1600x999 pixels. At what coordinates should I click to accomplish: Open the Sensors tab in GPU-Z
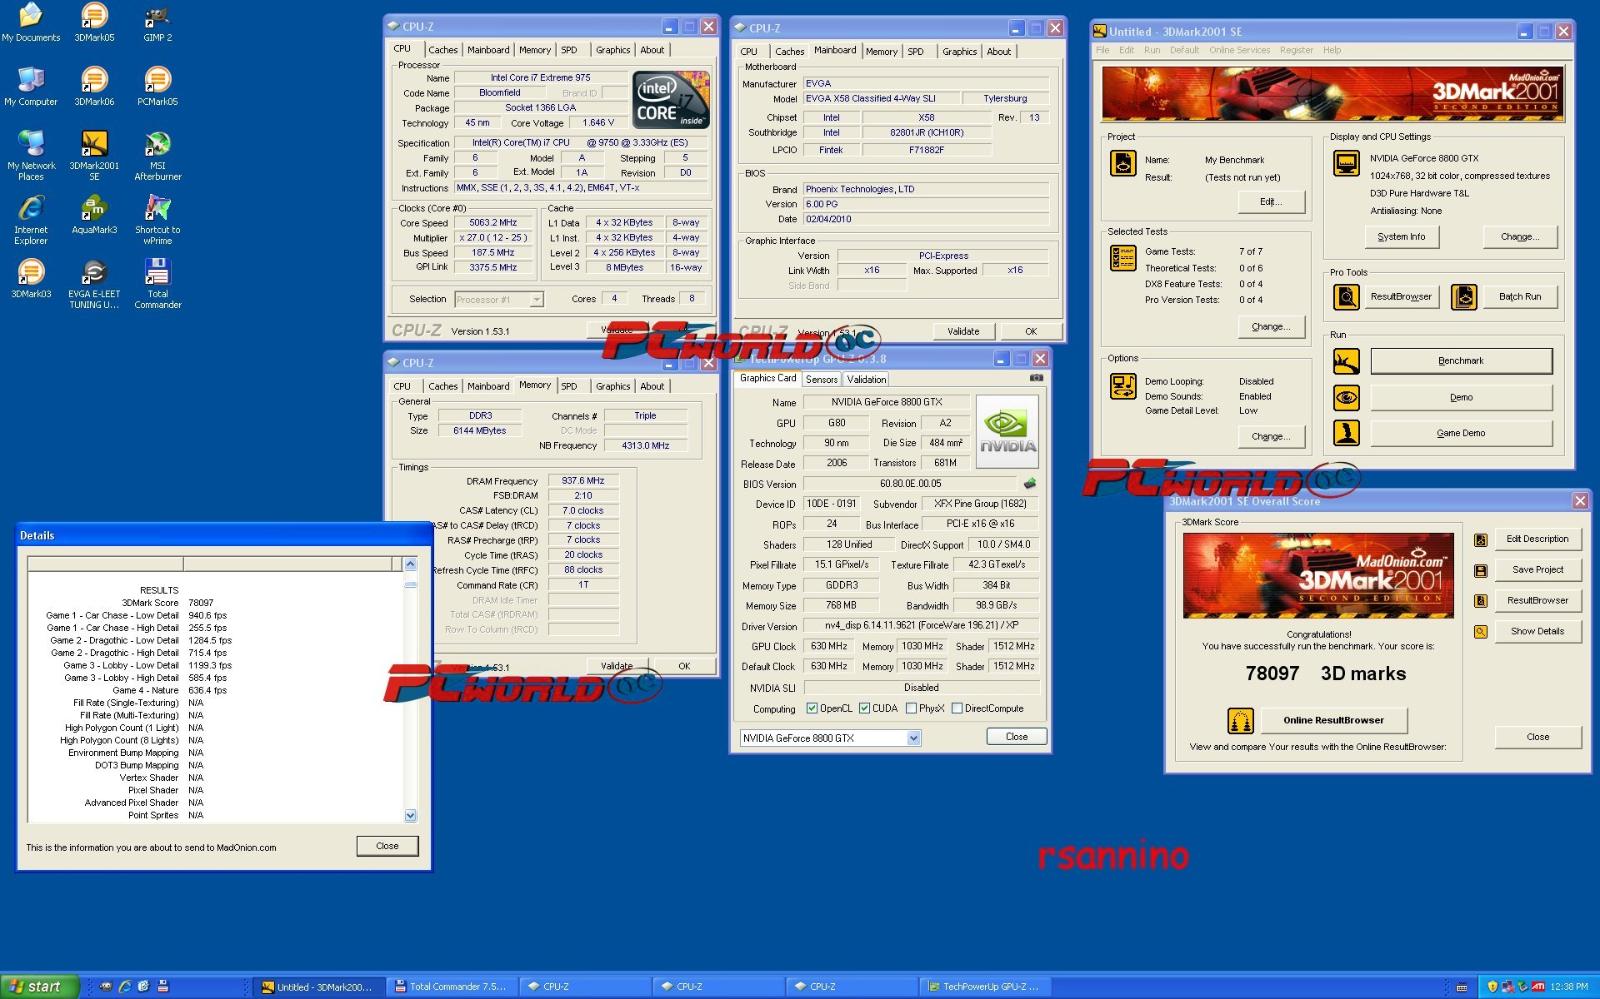[822, 380]
